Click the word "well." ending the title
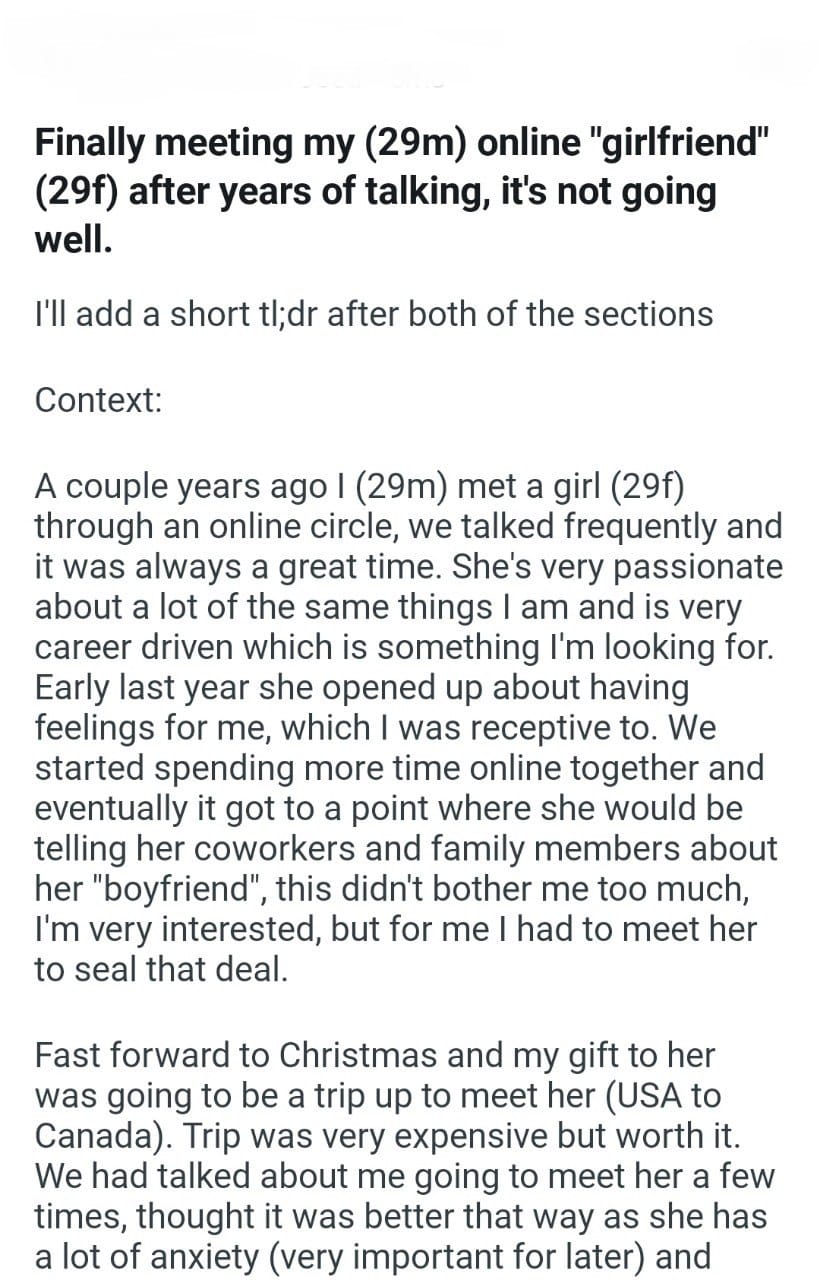Viewport: 820px width, 1280px height. click(x=73, y=240)
